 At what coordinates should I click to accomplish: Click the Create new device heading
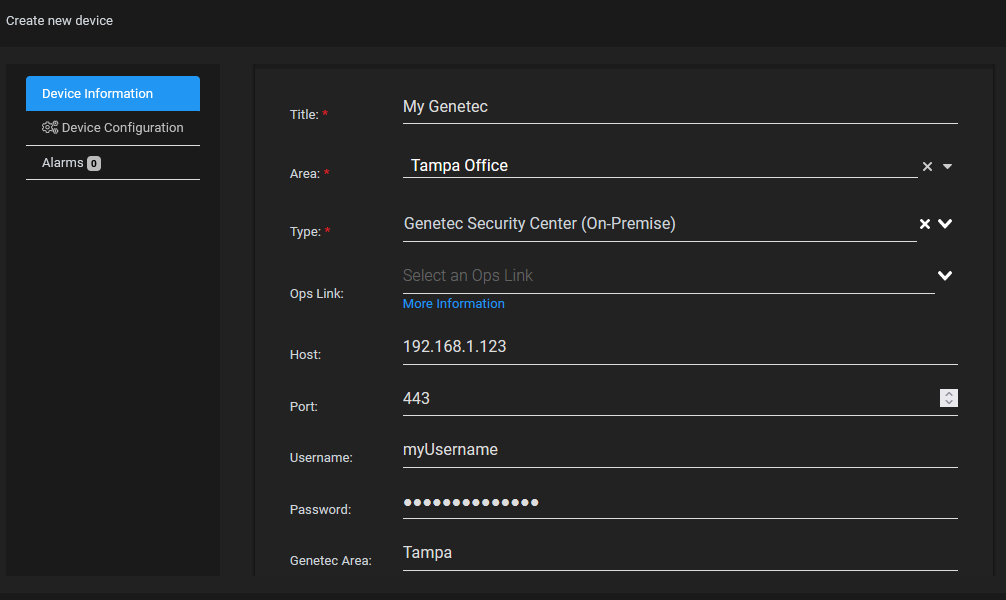tap(60, 21)
